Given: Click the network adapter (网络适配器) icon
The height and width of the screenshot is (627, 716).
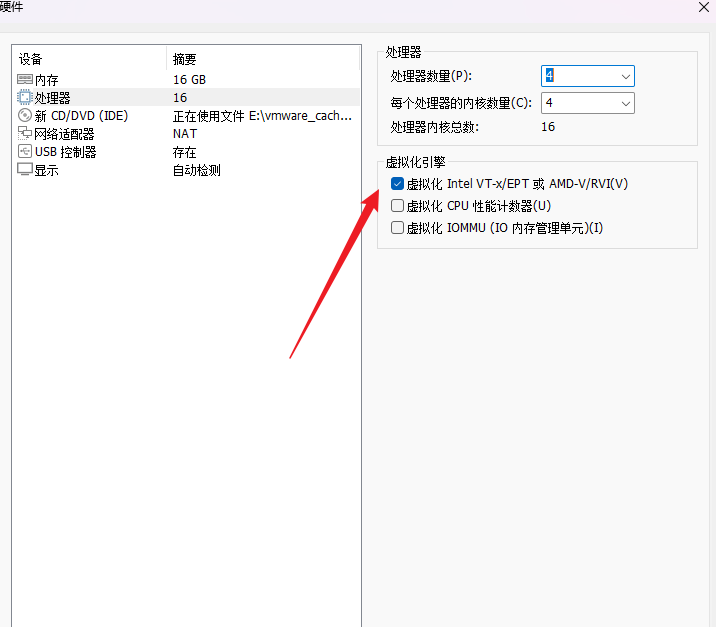Looking at the screenshot, I should coord(25,133).
